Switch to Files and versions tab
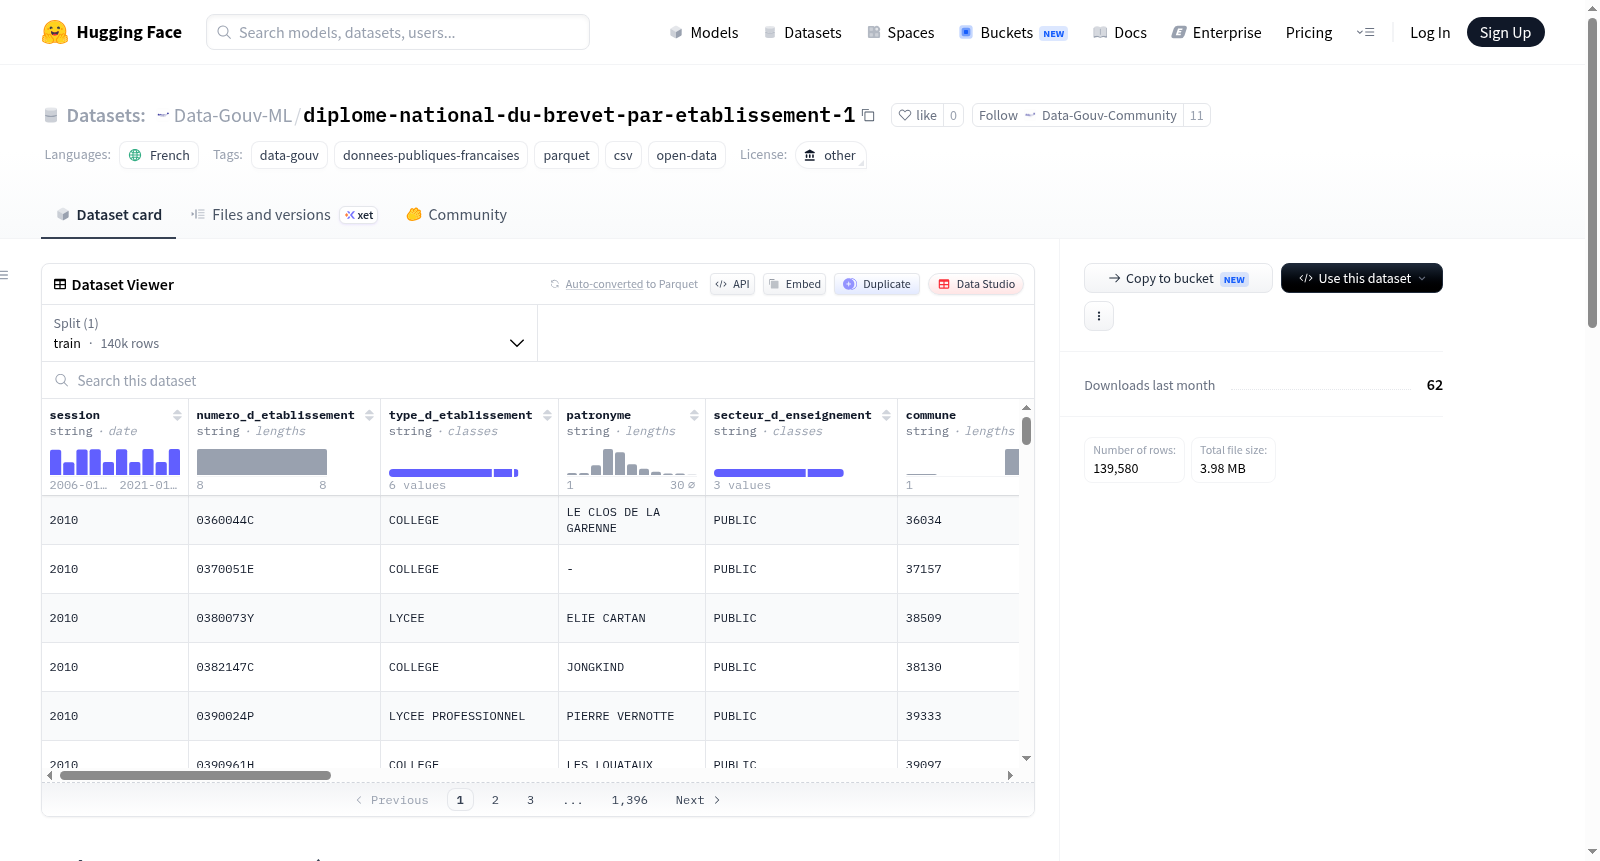This screenshot has height=861, width=1600. coord(284,215)
